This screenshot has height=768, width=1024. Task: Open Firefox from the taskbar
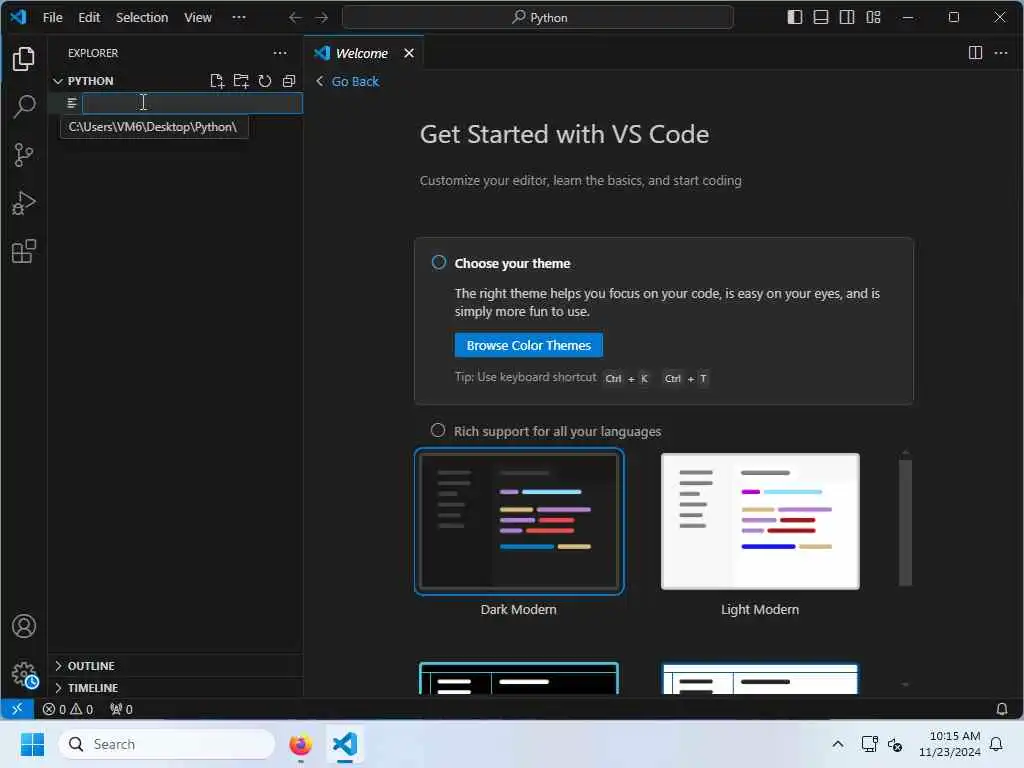click(300, 744)
